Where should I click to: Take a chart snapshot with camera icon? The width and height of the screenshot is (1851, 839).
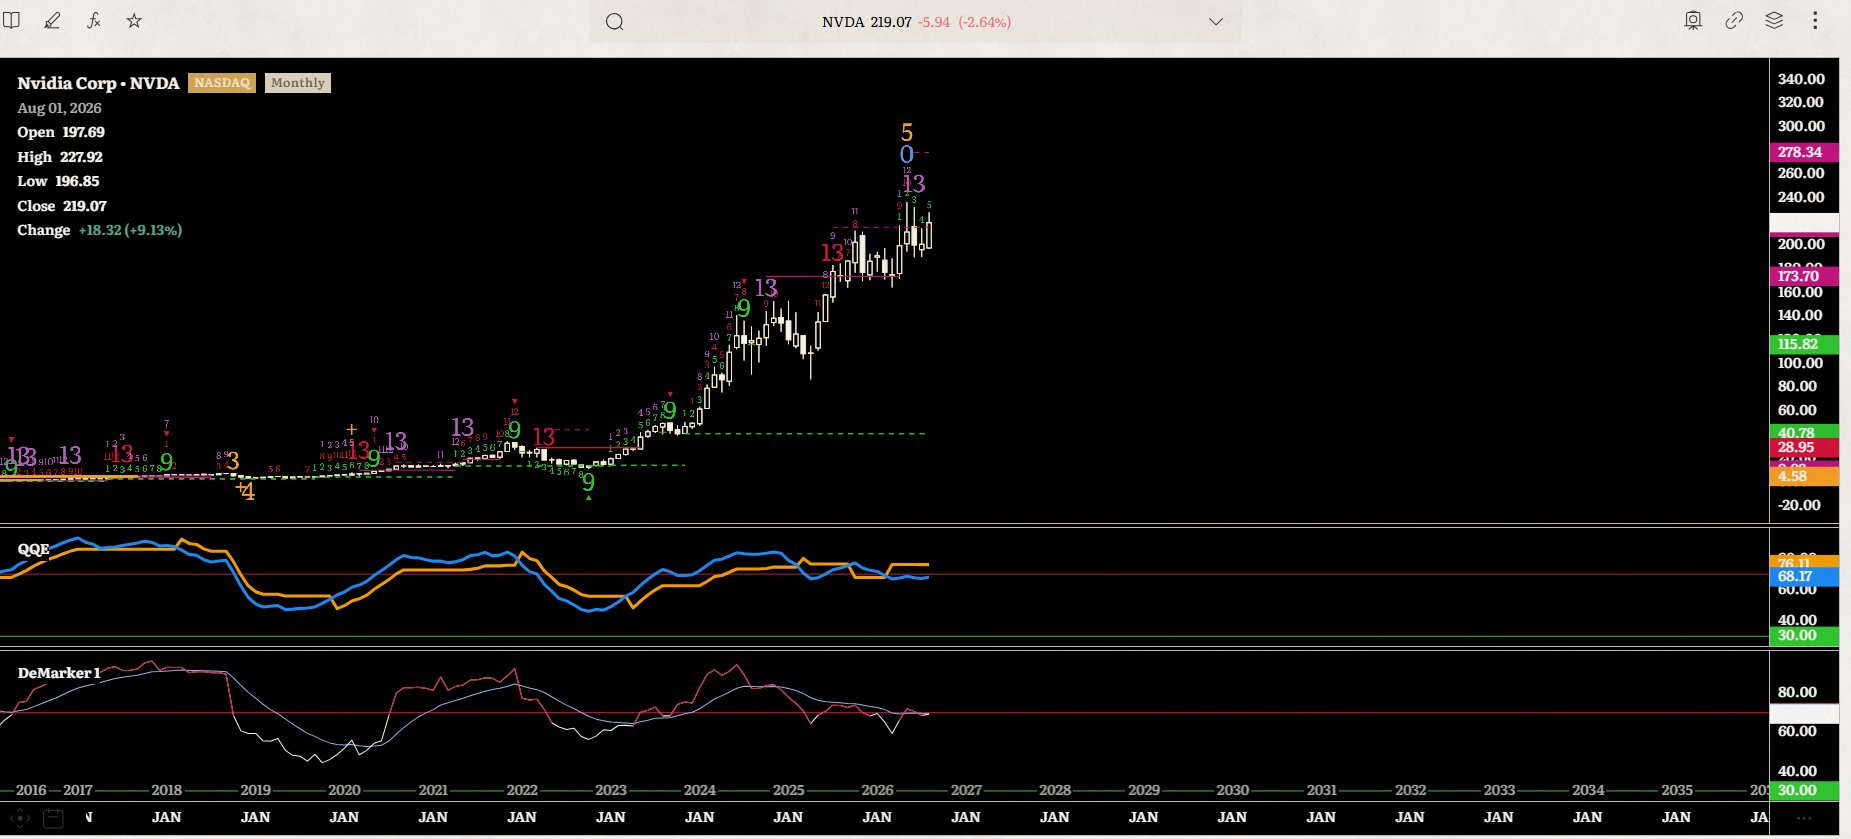point(1693,20)
